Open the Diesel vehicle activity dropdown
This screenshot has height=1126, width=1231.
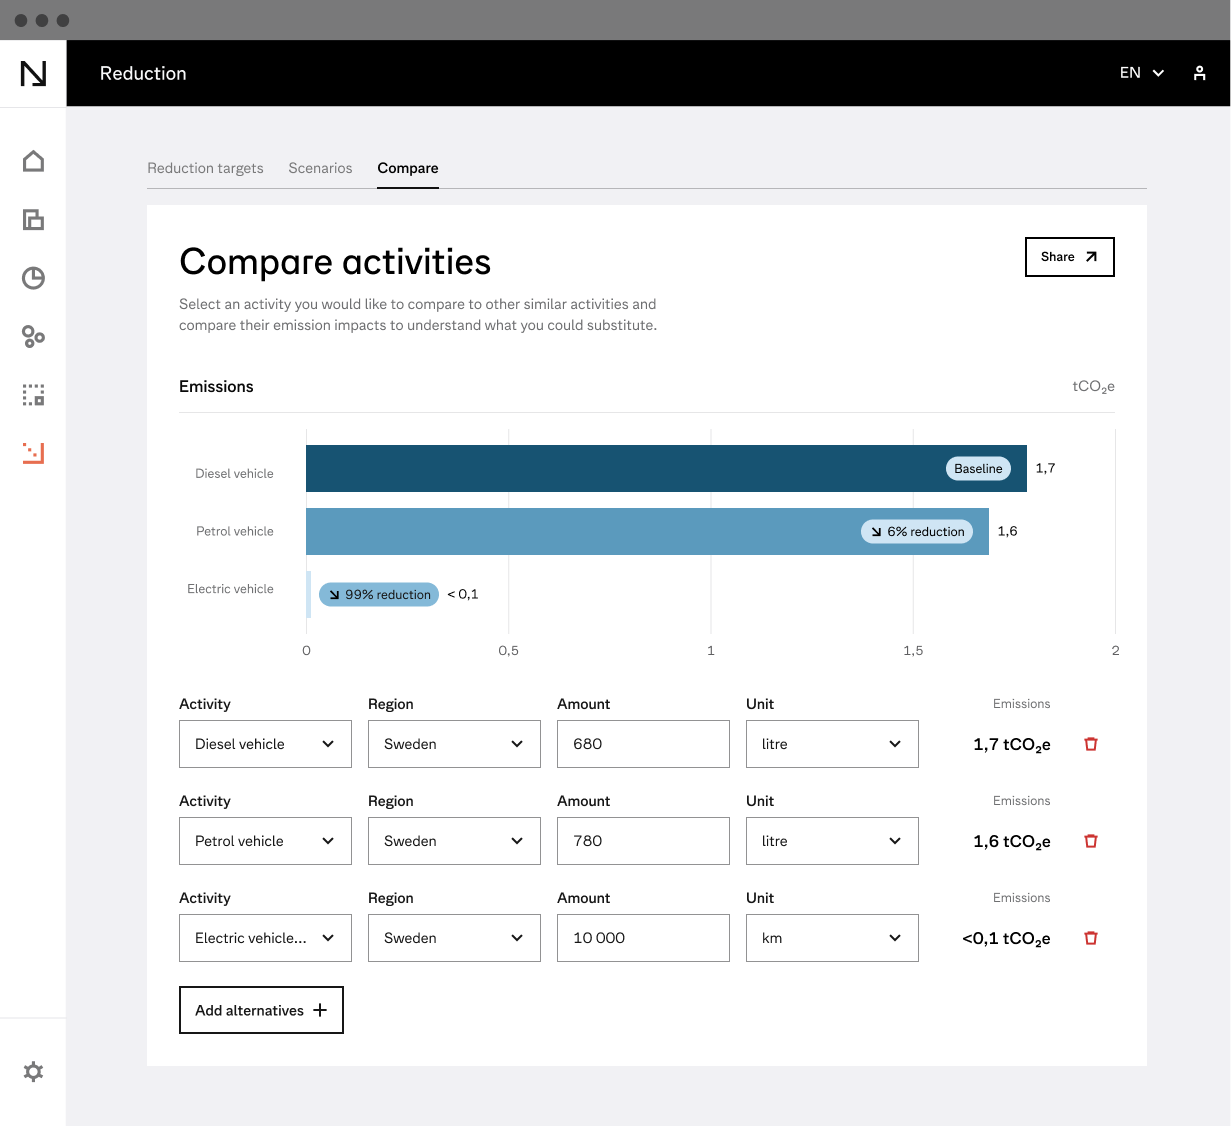coord(265,744)
